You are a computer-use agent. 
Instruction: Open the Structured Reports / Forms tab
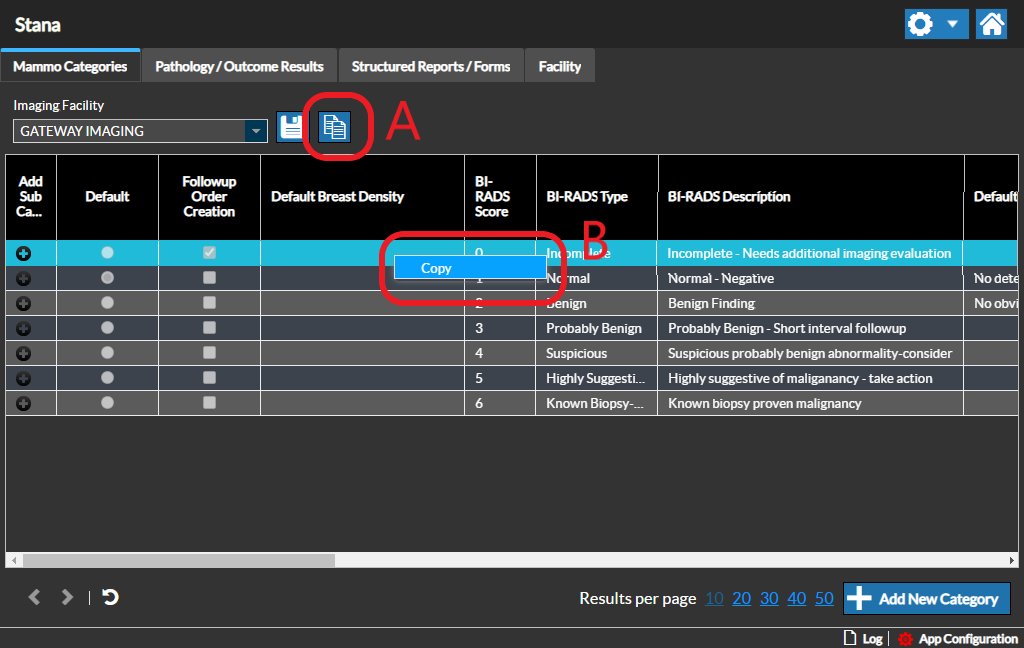click(430, 66)
